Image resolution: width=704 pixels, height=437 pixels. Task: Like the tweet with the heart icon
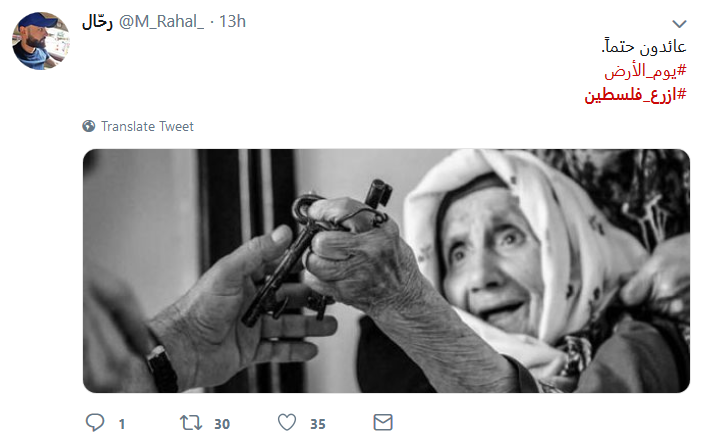click(287, 422)
